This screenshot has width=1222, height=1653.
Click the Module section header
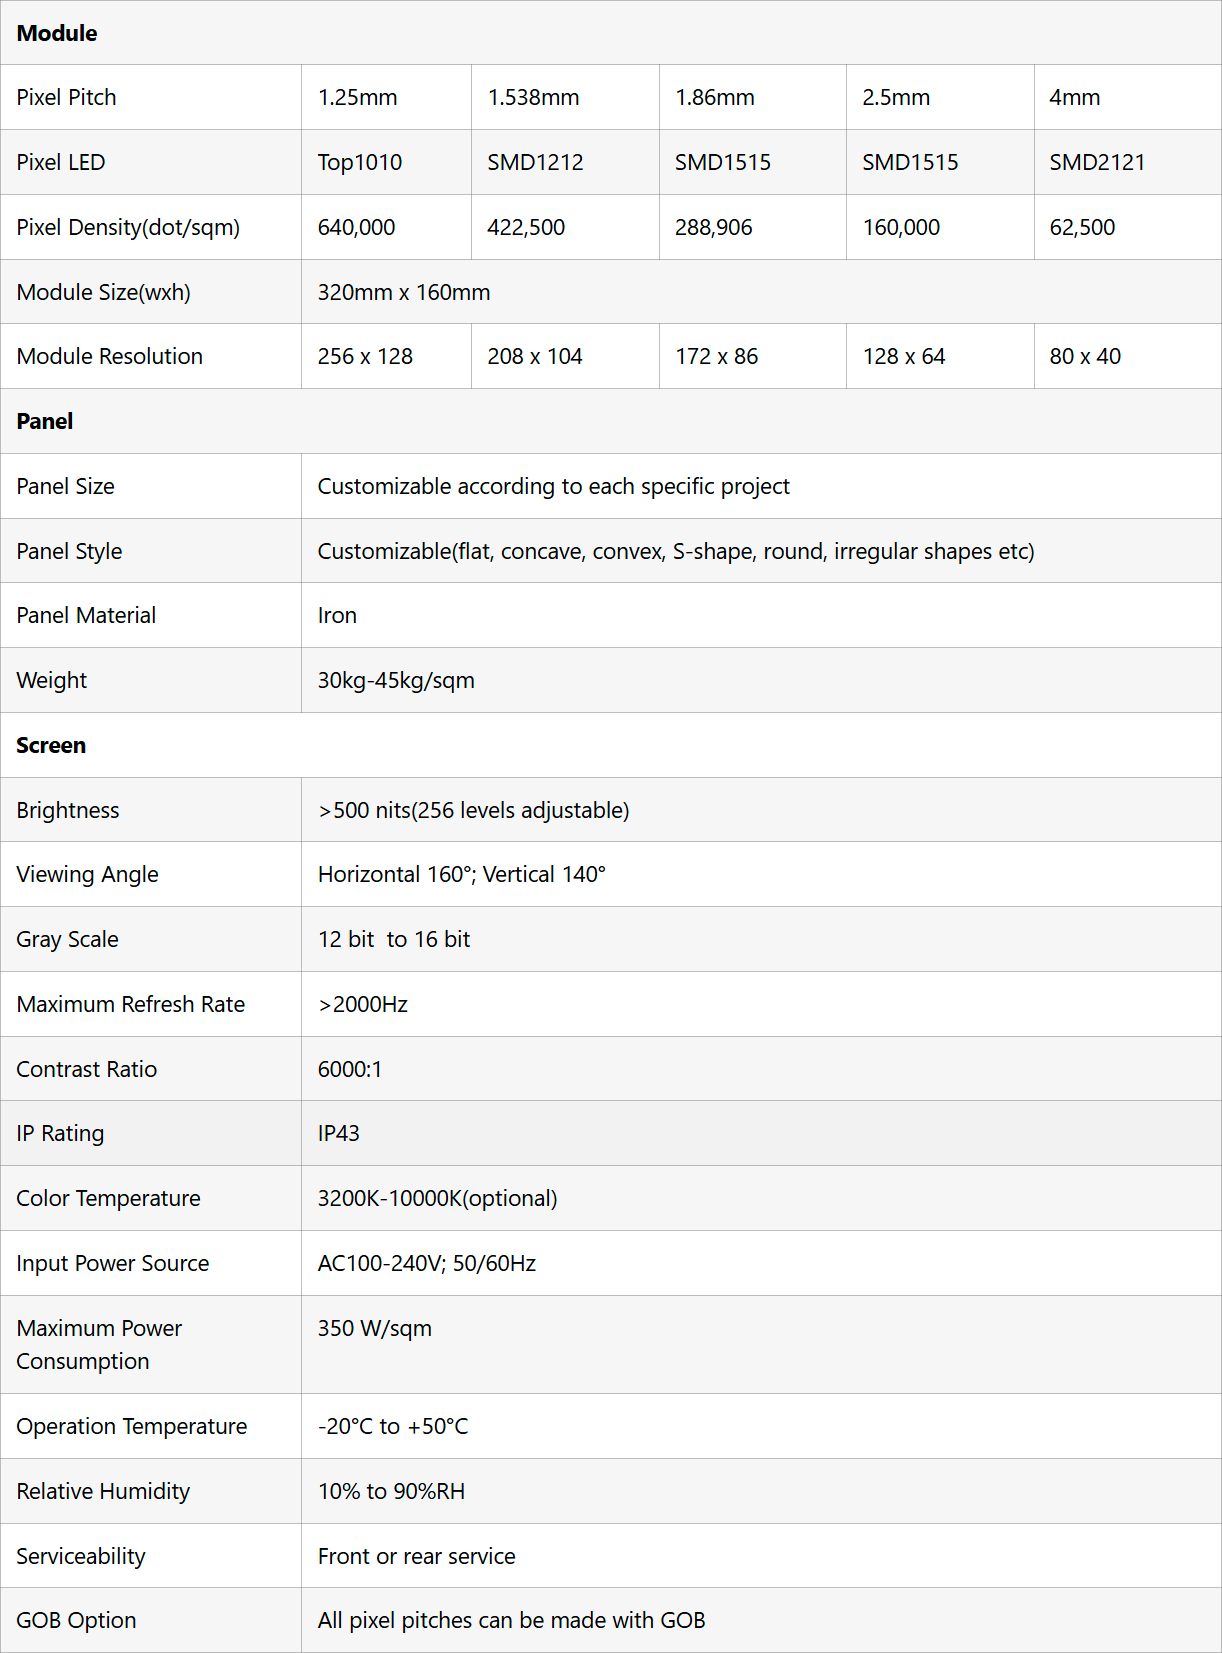[x=57, y=33]
